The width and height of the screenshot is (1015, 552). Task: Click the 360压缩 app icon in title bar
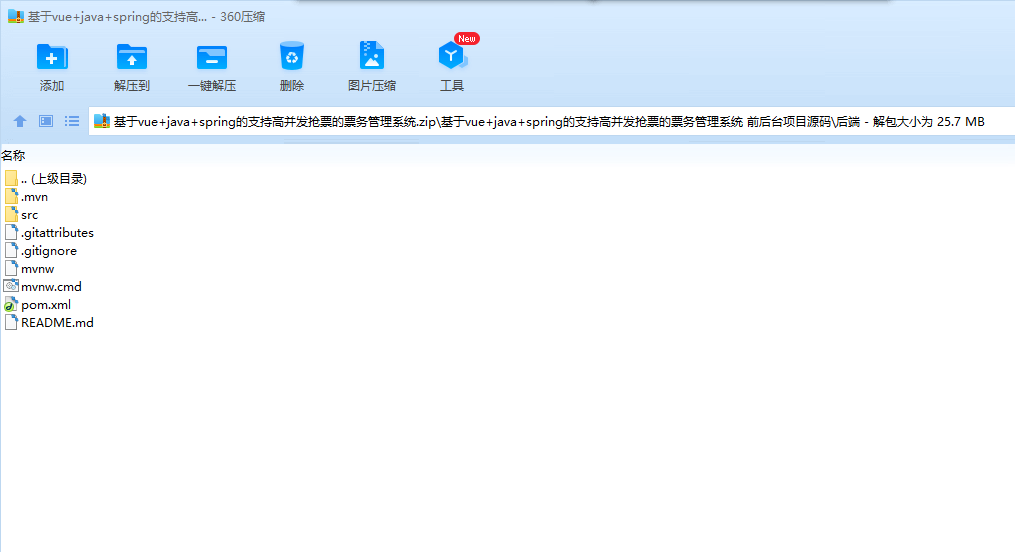[16, 16]
